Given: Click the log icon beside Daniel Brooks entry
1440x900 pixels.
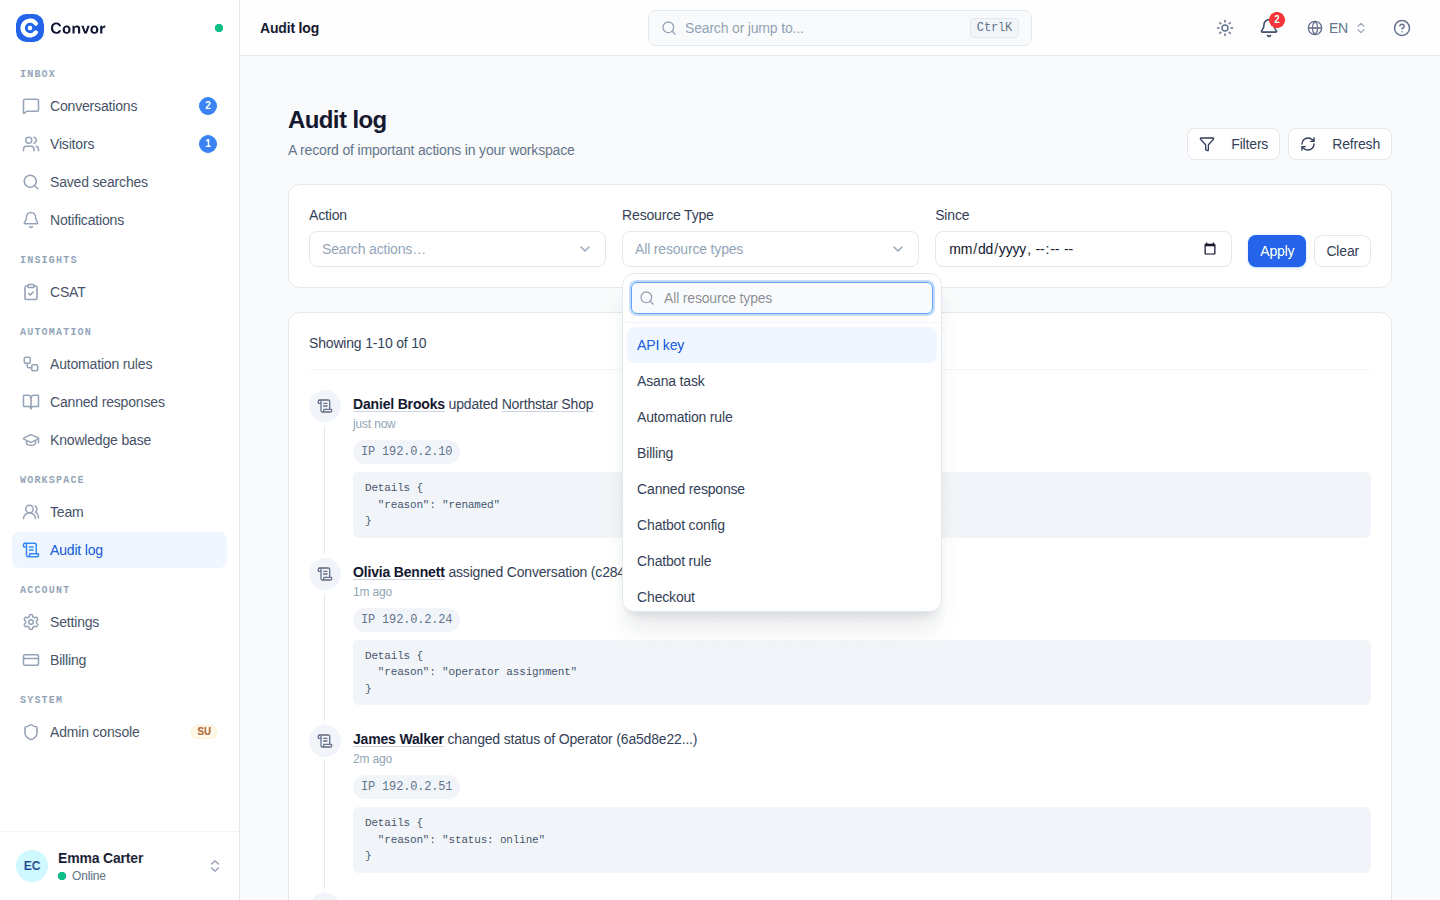Looking at the screenshot, I should (325, 406).
